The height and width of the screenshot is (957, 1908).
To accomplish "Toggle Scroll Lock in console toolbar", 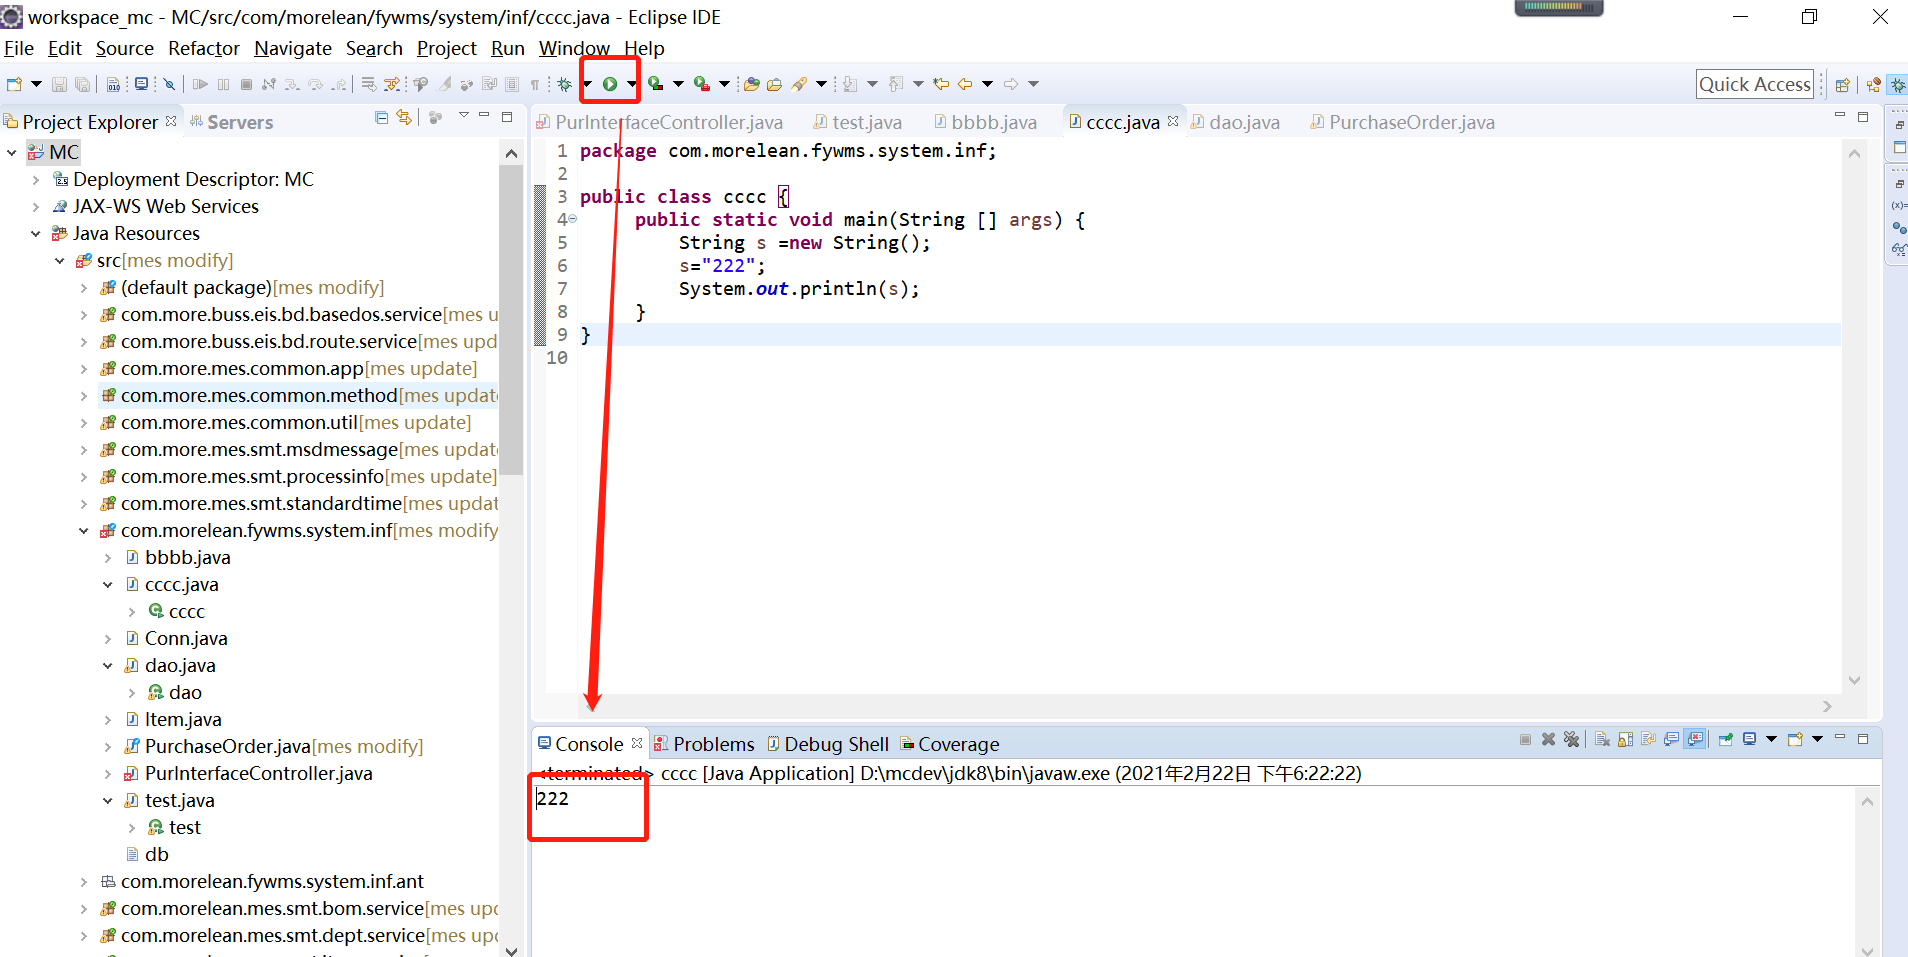I will pos(1625,739).
